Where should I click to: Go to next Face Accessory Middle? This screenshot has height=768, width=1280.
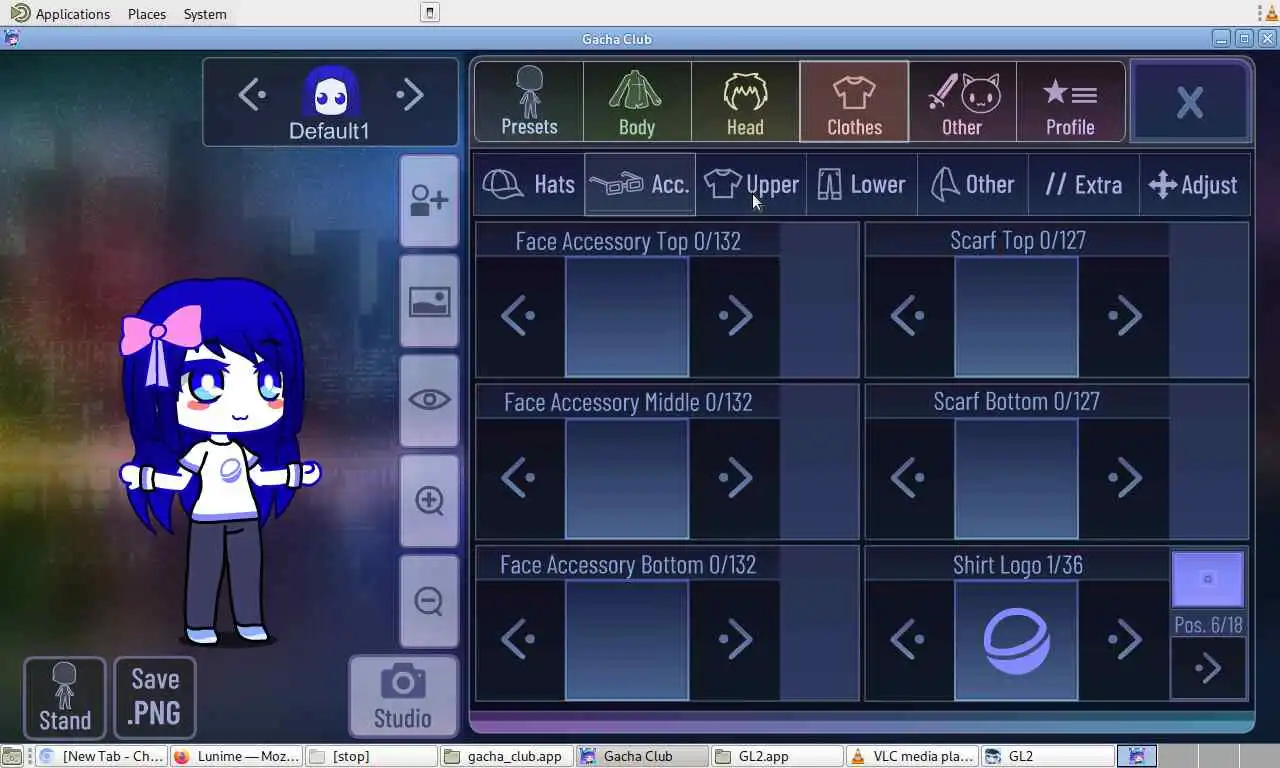pyautogui.click(x=735, y=478)
